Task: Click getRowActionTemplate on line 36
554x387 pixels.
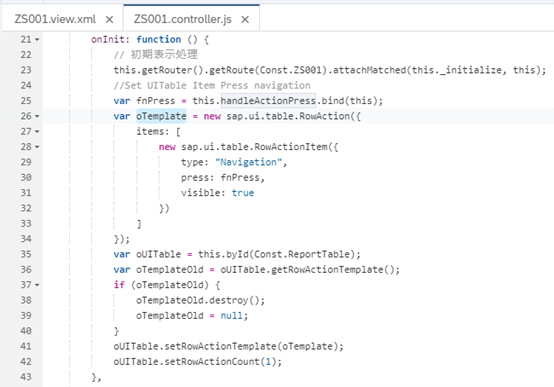Action: 327,270
